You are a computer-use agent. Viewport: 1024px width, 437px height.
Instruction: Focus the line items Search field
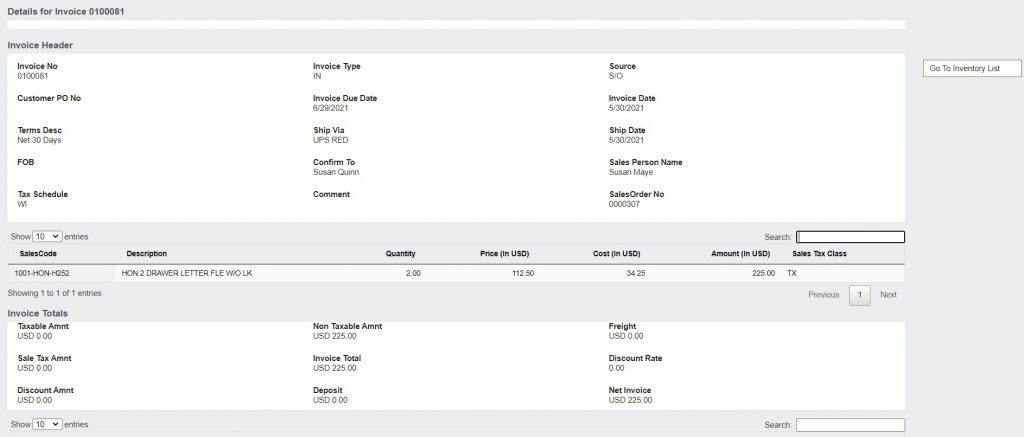[x=850, y=237]
